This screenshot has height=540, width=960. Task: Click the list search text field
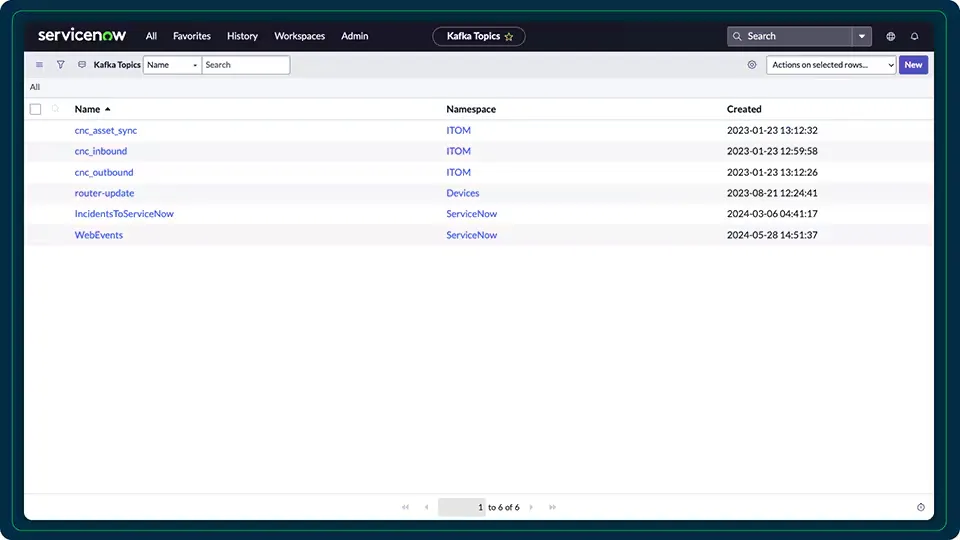pos(246,65)
